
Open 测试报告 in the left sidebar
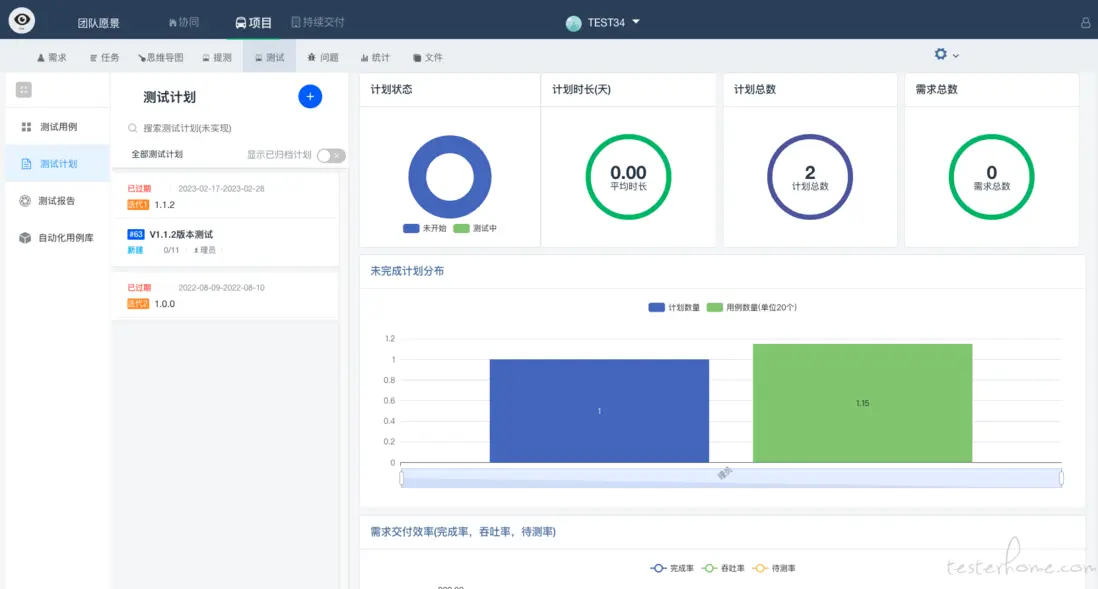click(x=57, y=201)
